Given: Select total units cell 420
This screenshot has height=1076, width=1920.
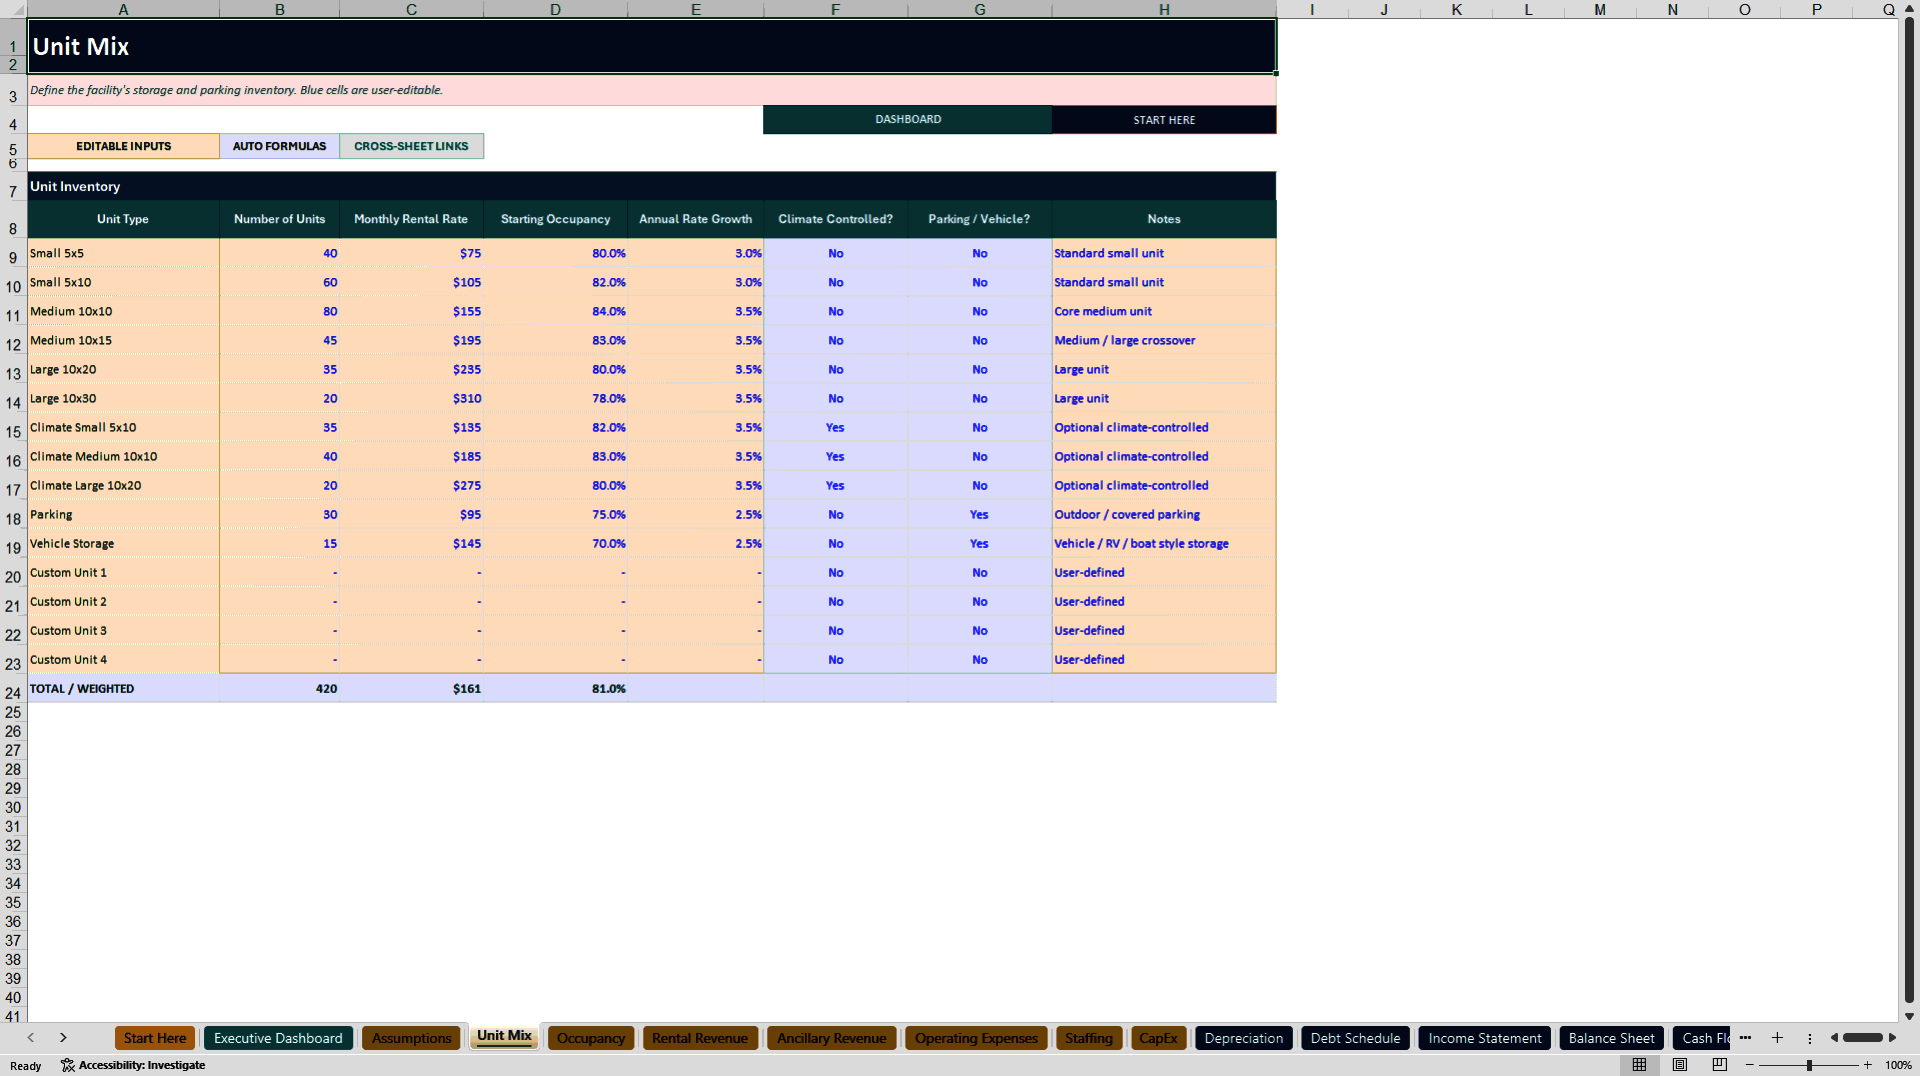Looking at the screenshot, I should [x=280, y=688].
